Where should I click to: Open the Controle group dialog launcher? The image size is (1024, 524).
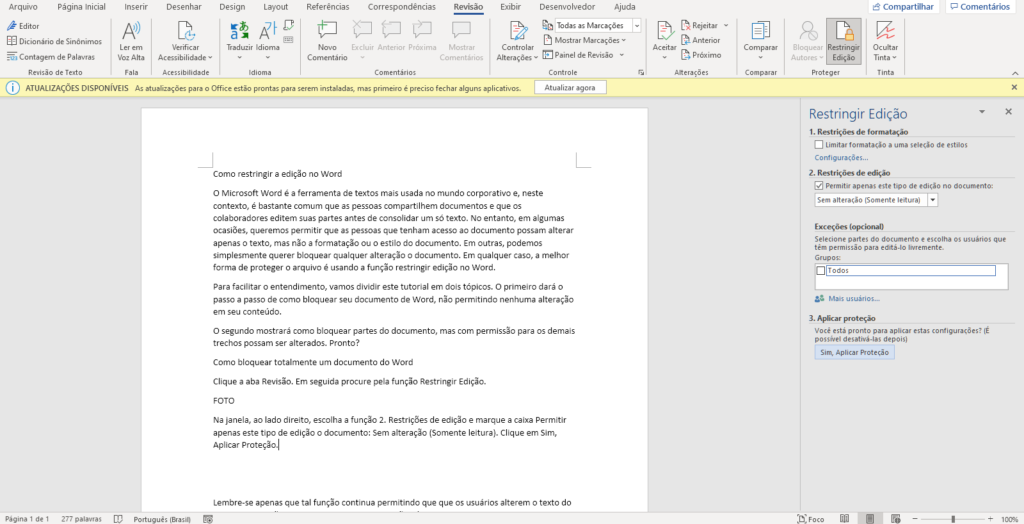[640, 72]
